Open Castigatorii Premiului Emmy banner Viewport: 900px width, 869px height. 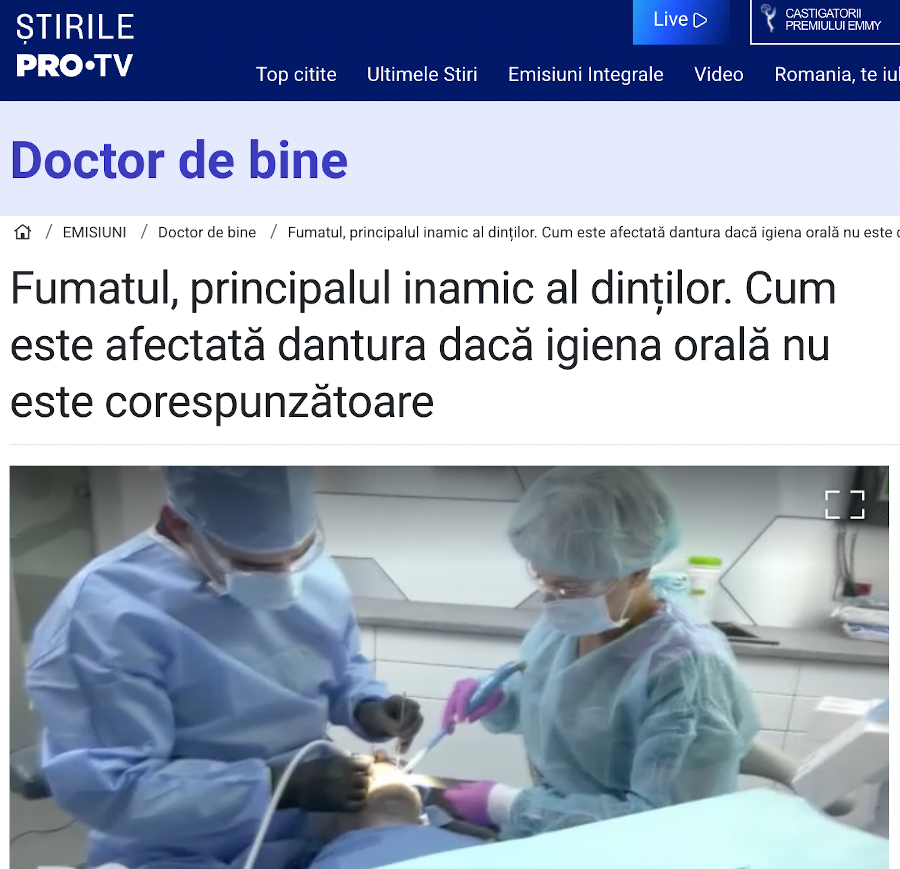tap(825, 22)
